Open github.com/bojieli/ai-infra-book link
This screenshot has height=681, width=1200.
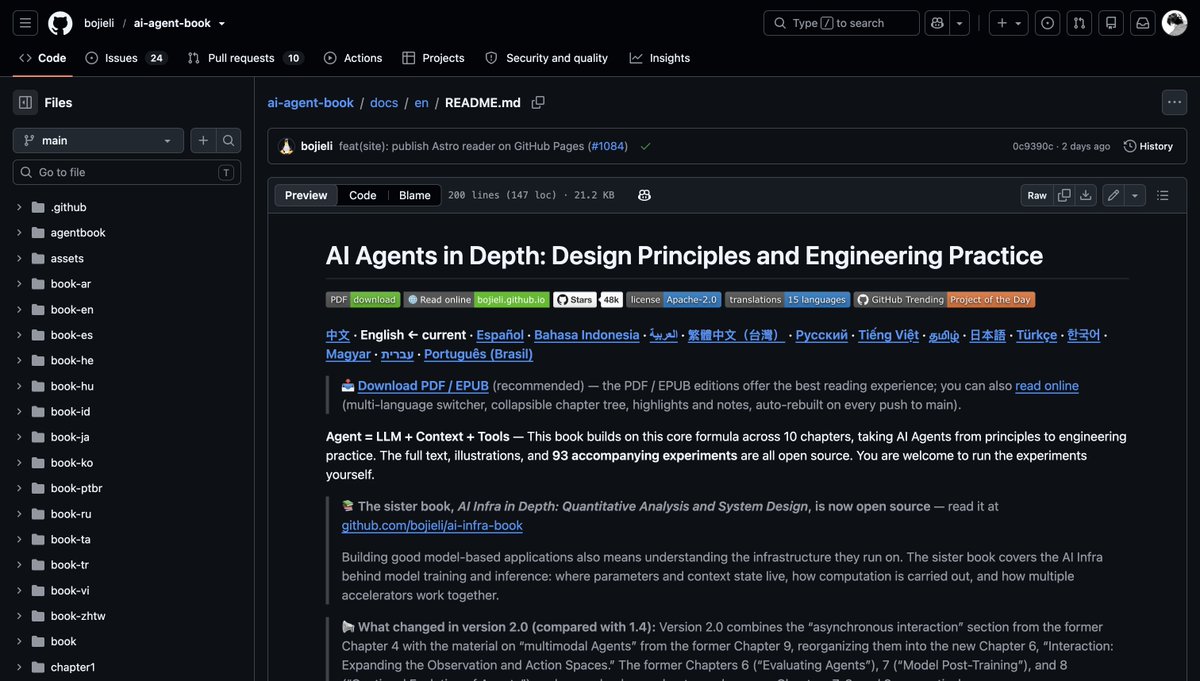[432, 525]
